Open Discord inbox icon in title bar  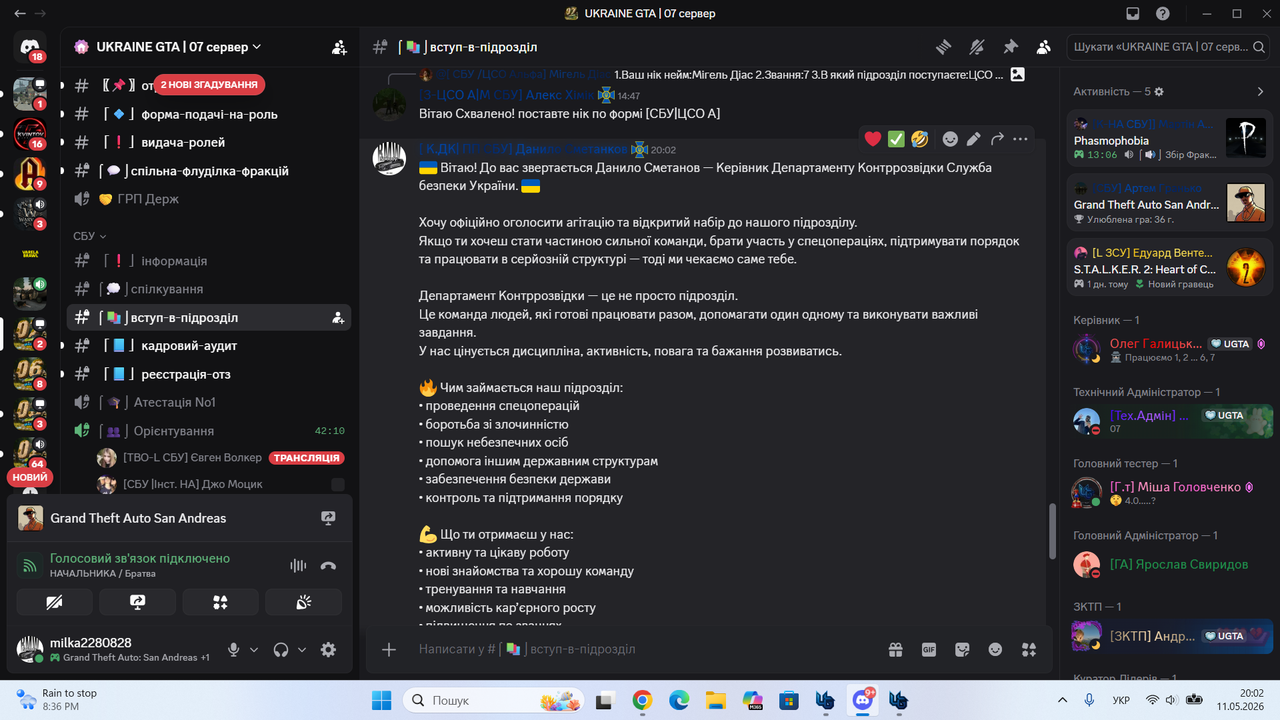coord(1132,14)
